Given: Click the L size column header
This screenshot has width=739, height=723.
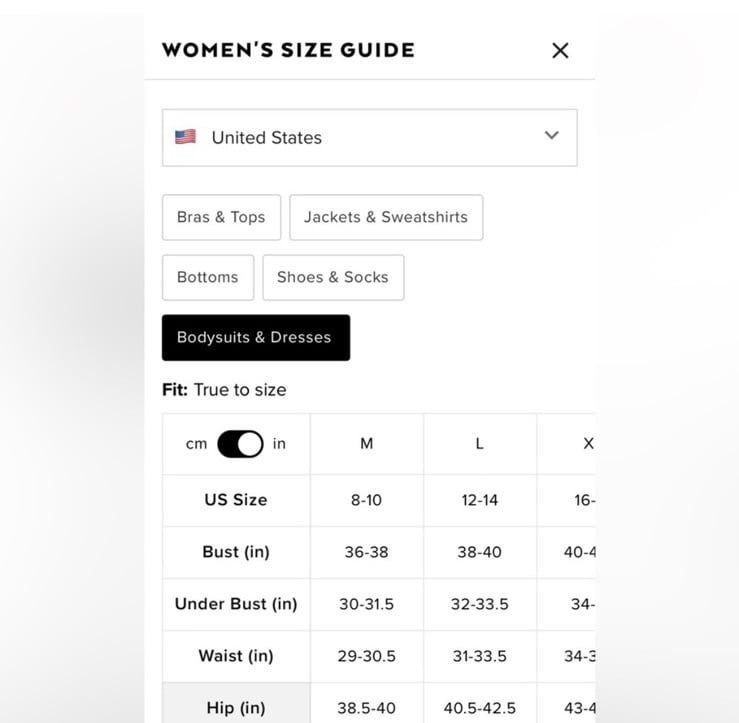Looking at the screenshot, I should (x=480, y=444).
